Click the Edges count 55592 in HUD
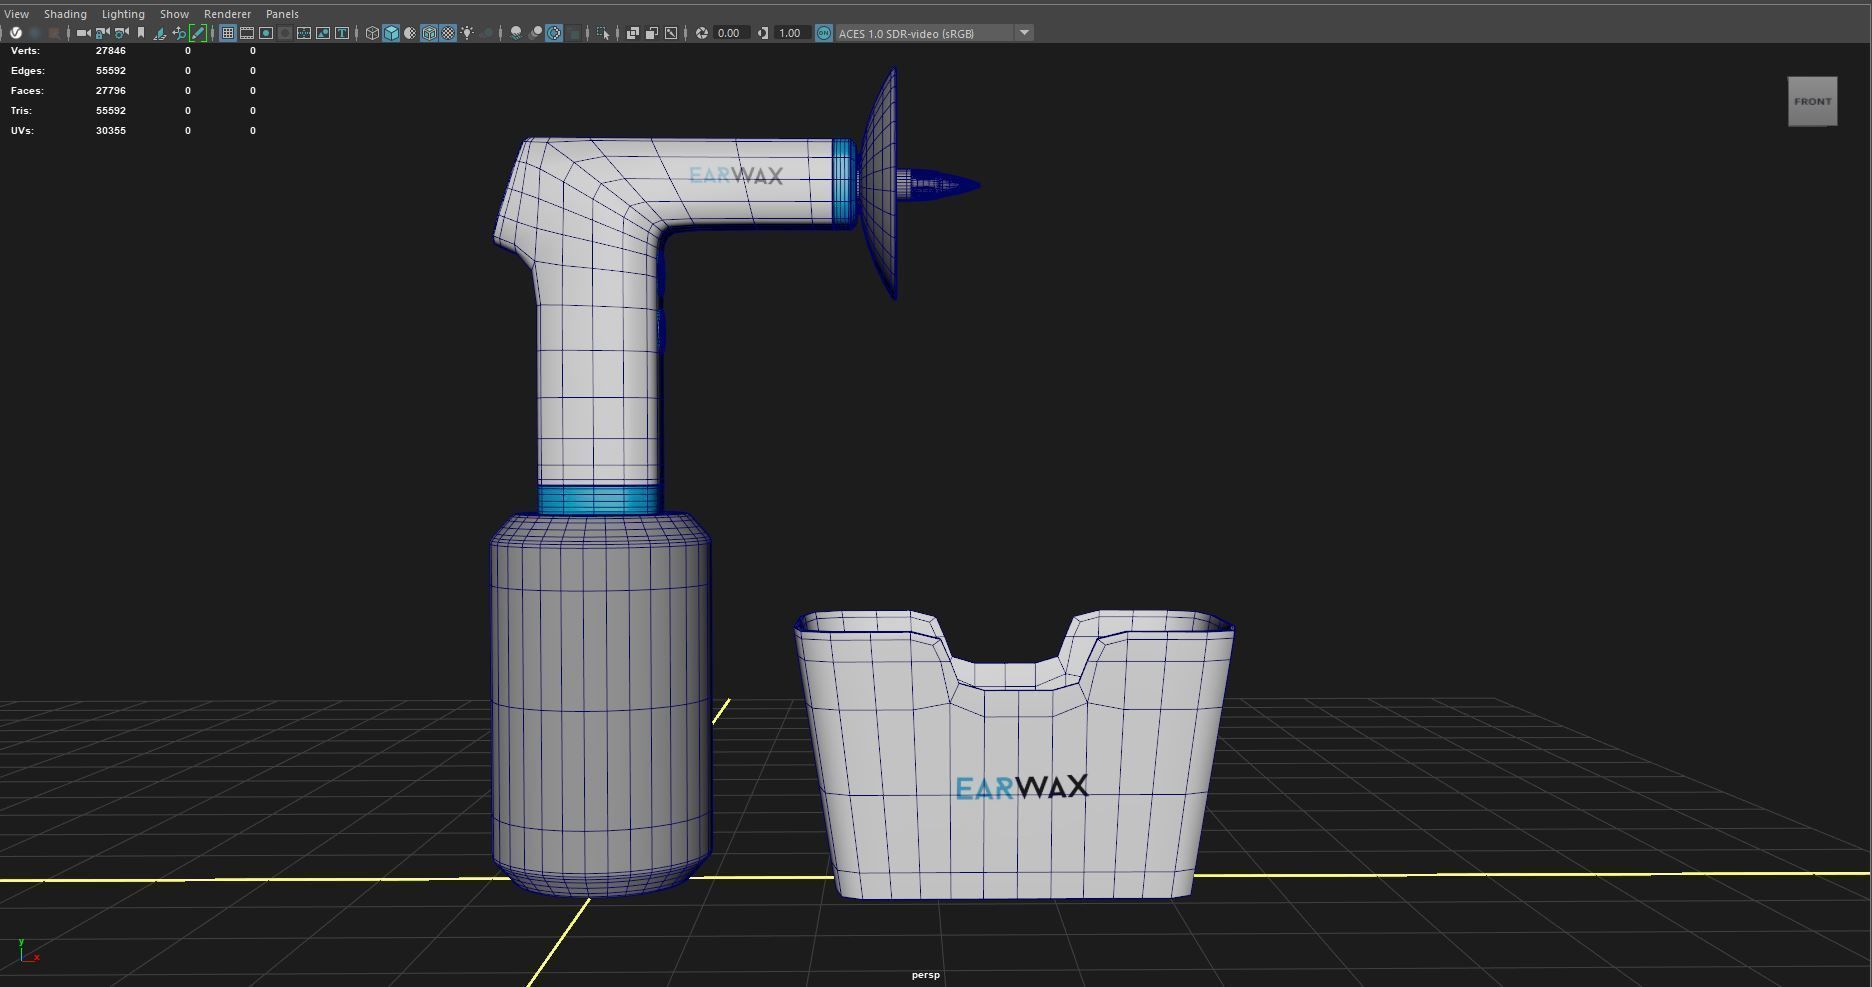 click(110, 70)
